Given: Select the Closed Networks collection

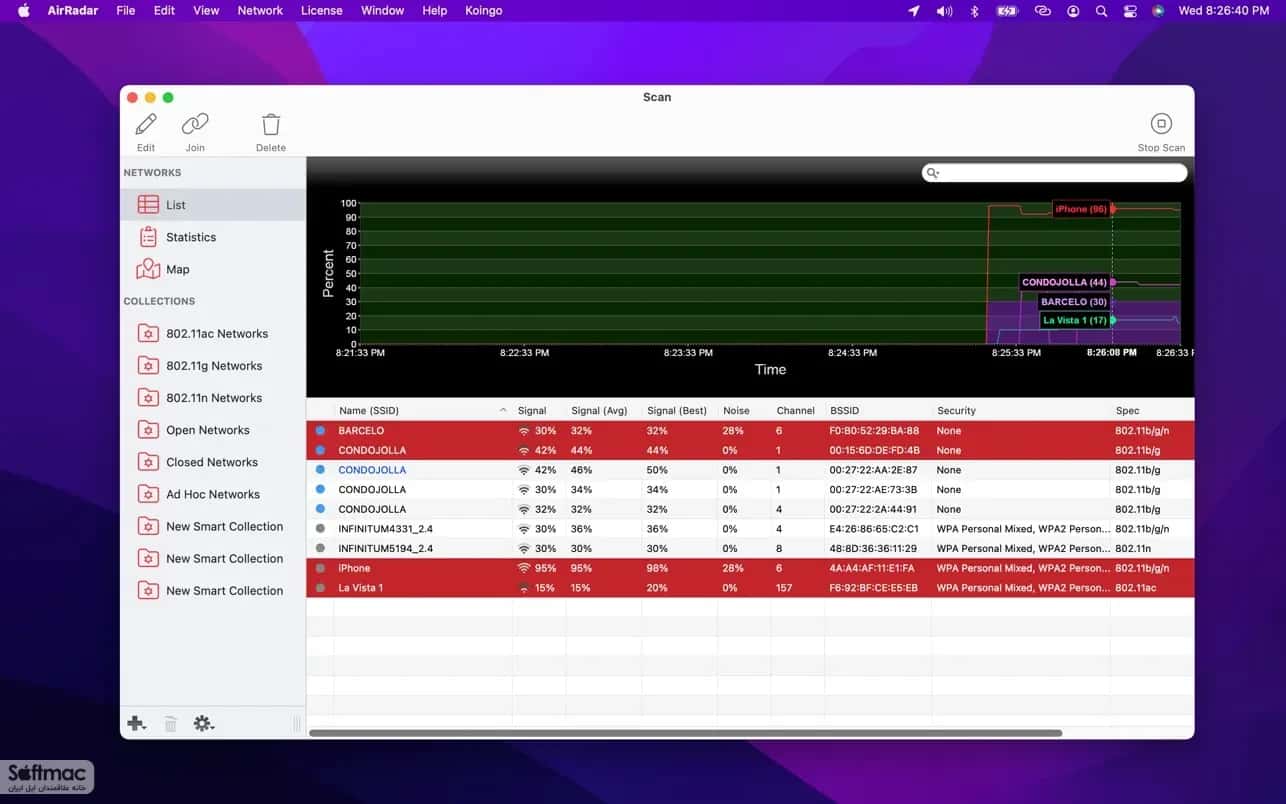Looking at the screenshot, I should tap(212, 462).
